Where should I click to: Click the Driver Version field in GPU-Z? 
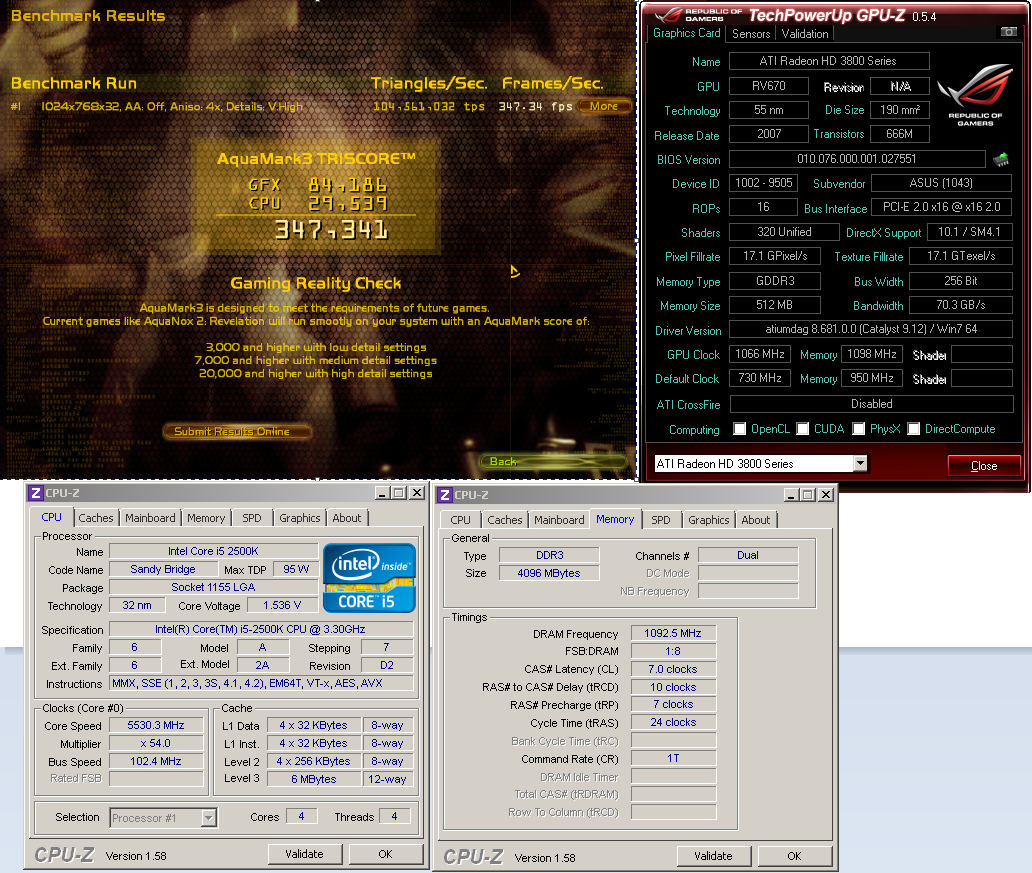click(871, 329)
